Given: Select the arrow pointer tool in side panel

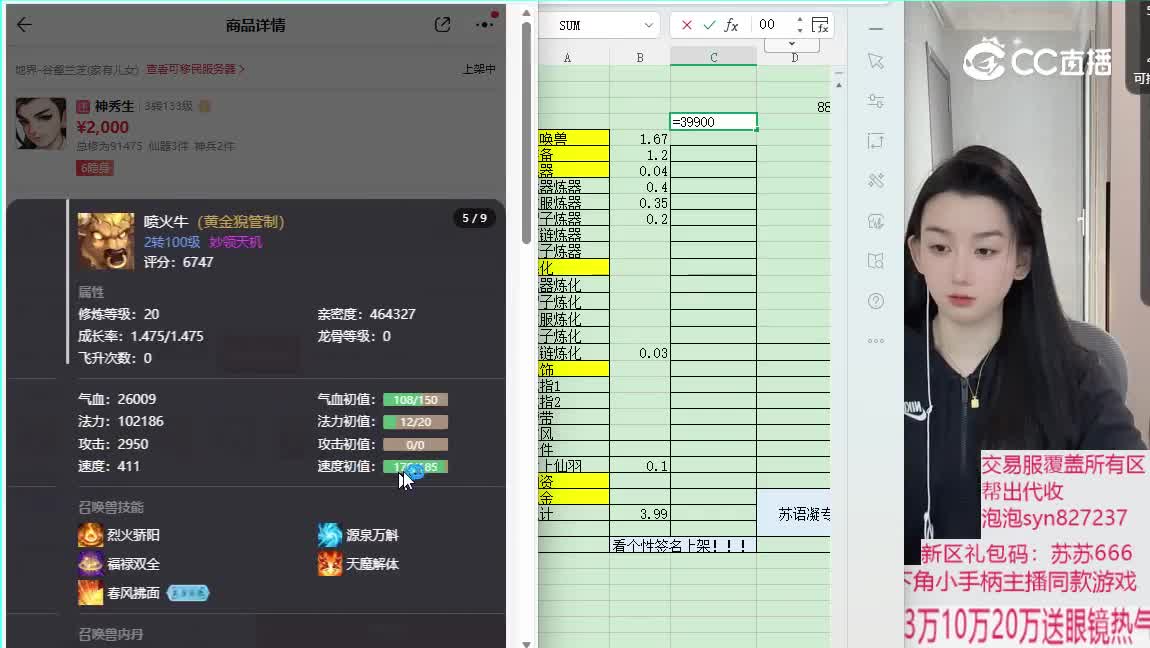Looking at the screenshot, I should tap(876, 61).
